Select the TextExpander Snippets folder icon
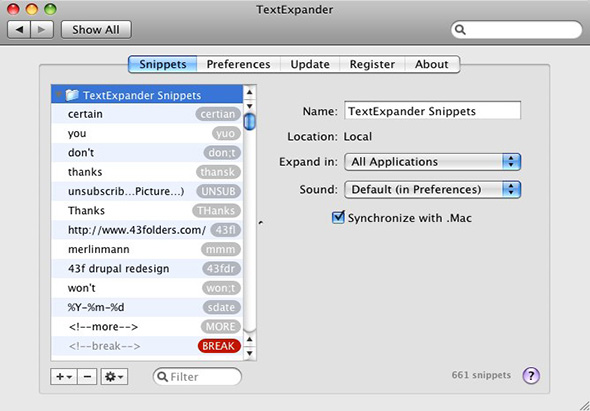The image size is (590, 411). point(72,95)
